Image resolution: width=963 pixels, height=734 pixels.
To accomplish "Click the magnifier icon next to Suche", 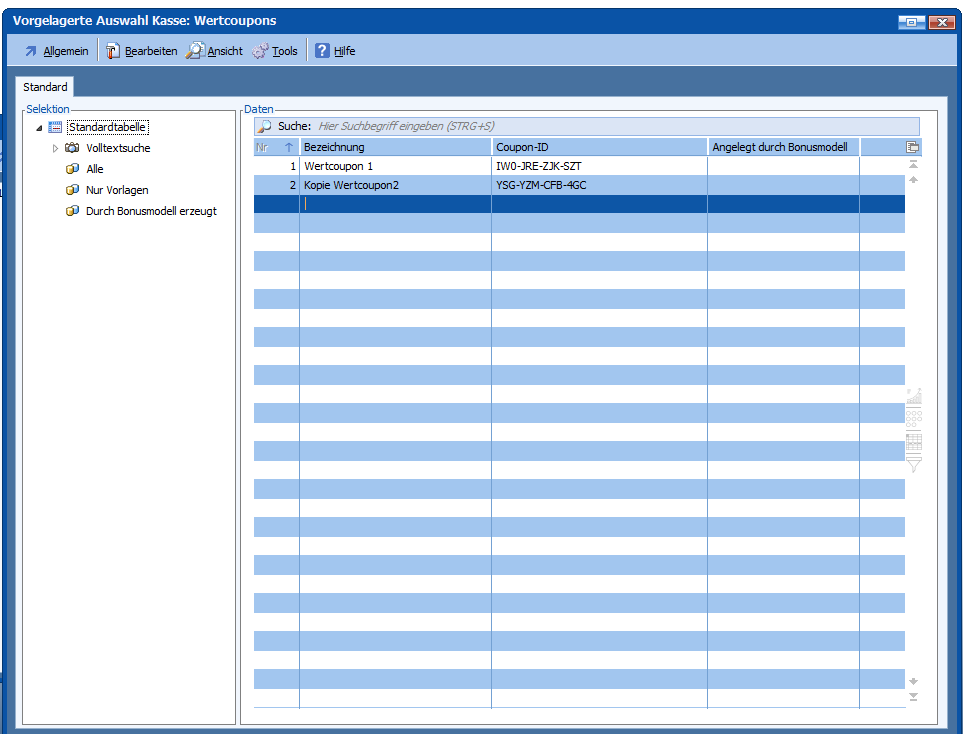I will tap(265, 126).
